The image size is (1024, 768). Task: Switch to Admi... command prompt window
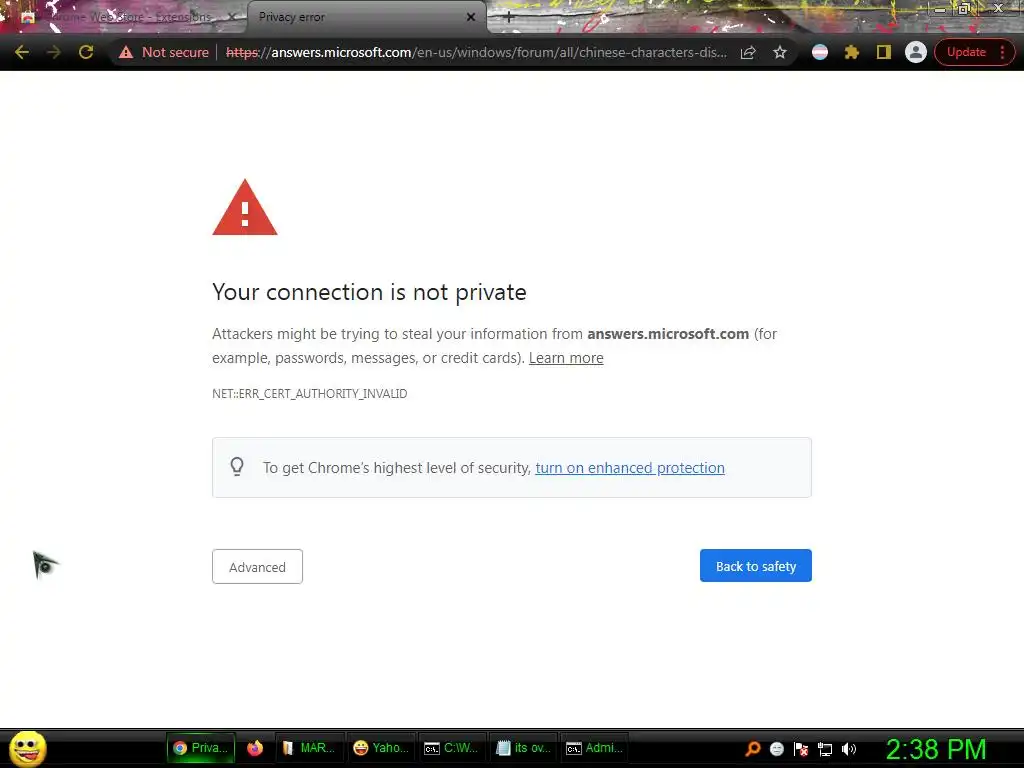pos(594,748)
